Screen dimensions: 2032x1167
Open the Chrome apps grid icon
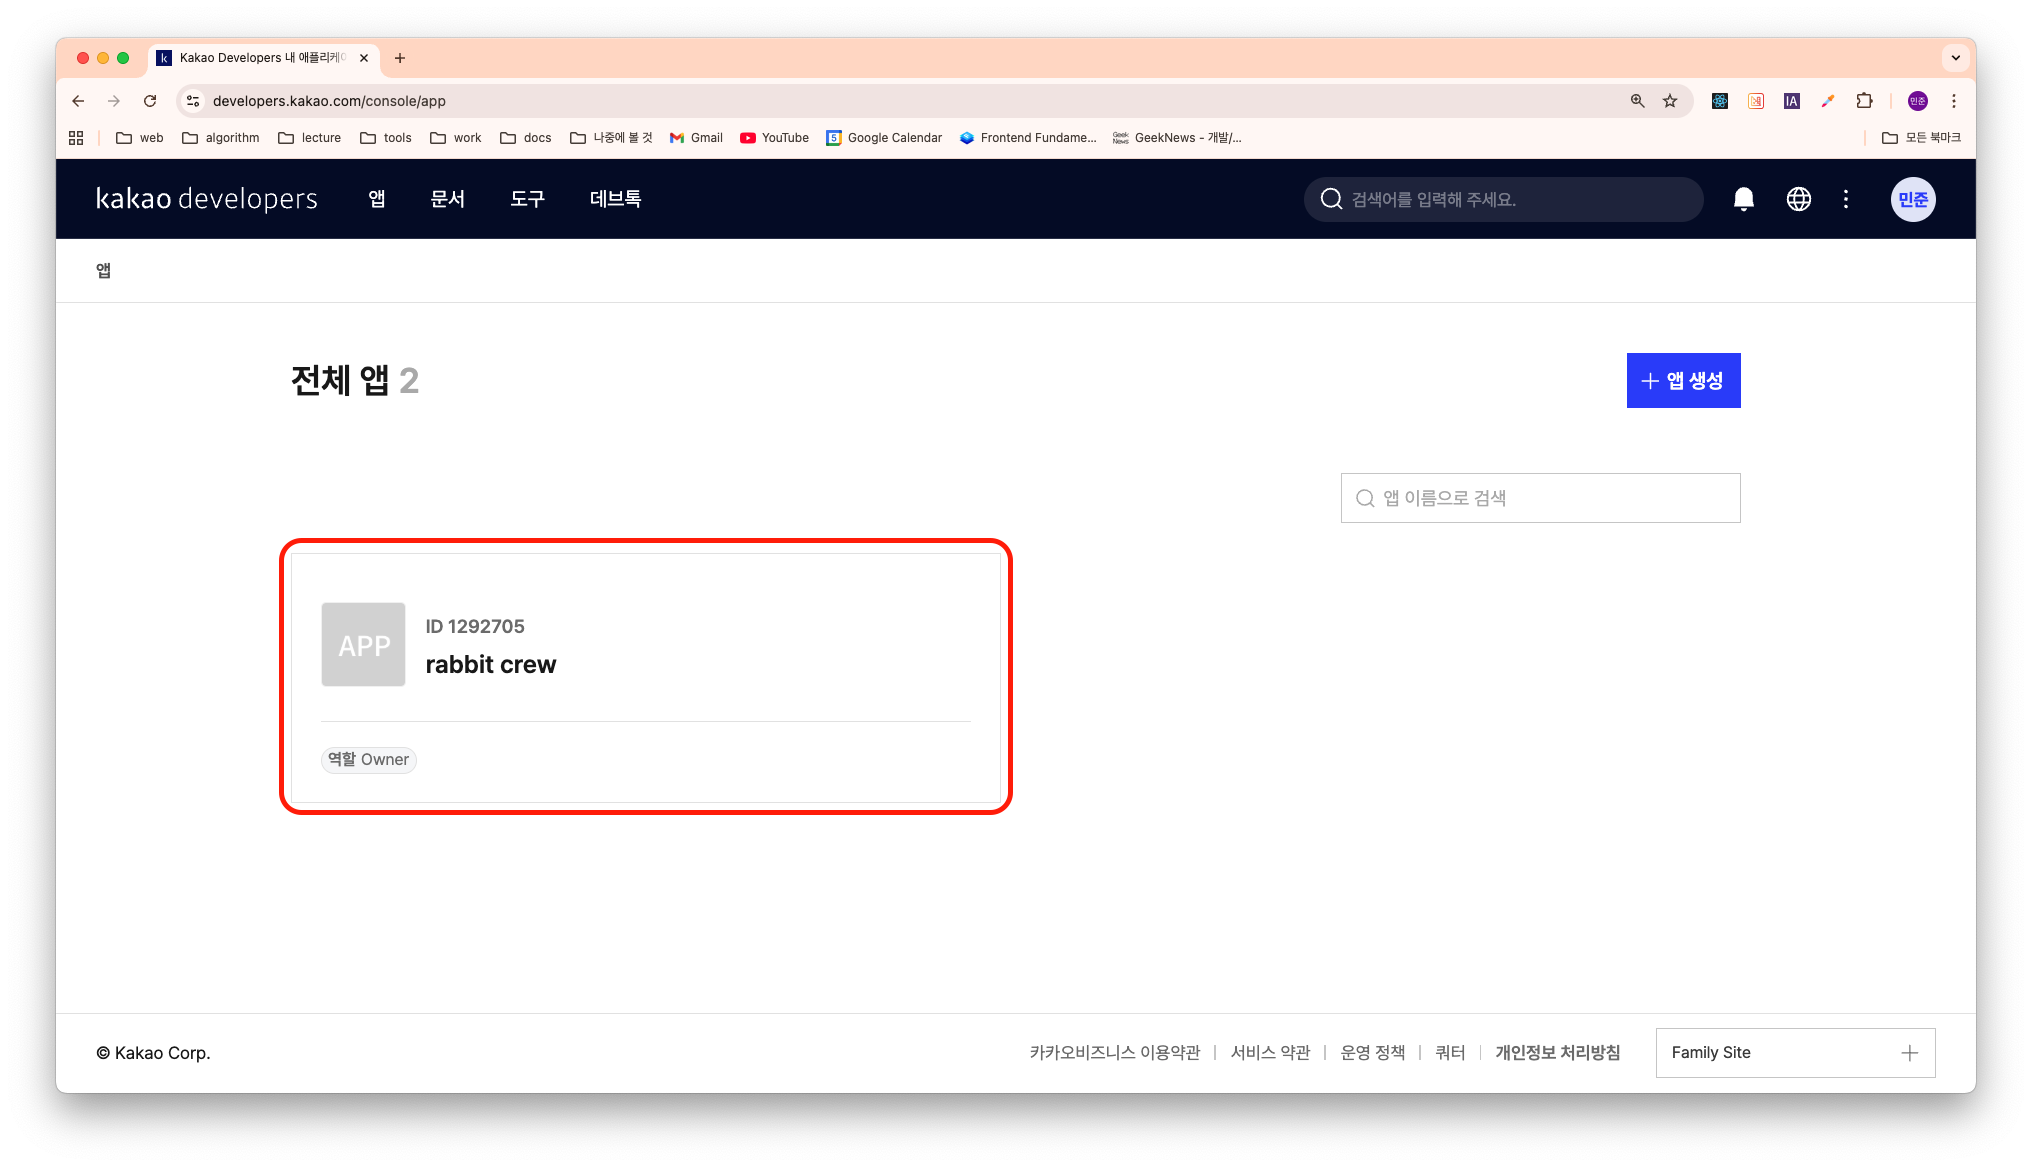coord(76,138)
